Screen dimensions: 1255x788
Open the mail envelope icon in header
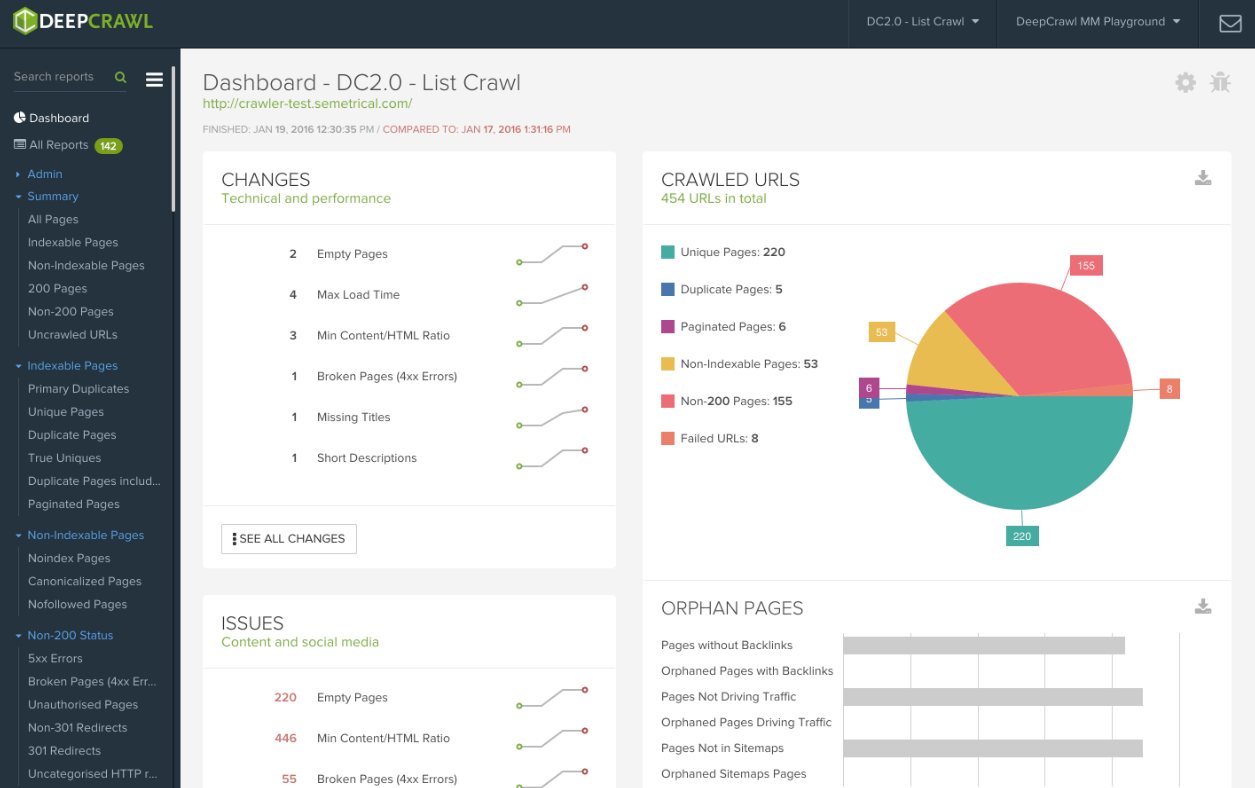click(x=1230, y=23)
